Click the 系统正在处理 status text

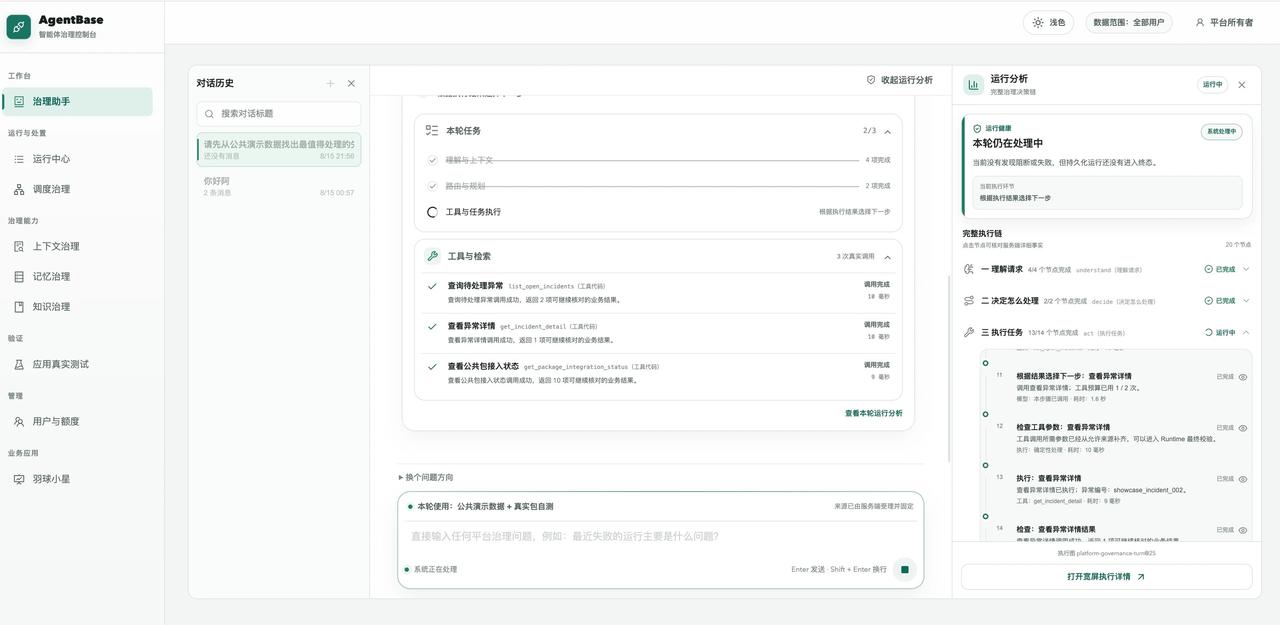coord(435,570)
